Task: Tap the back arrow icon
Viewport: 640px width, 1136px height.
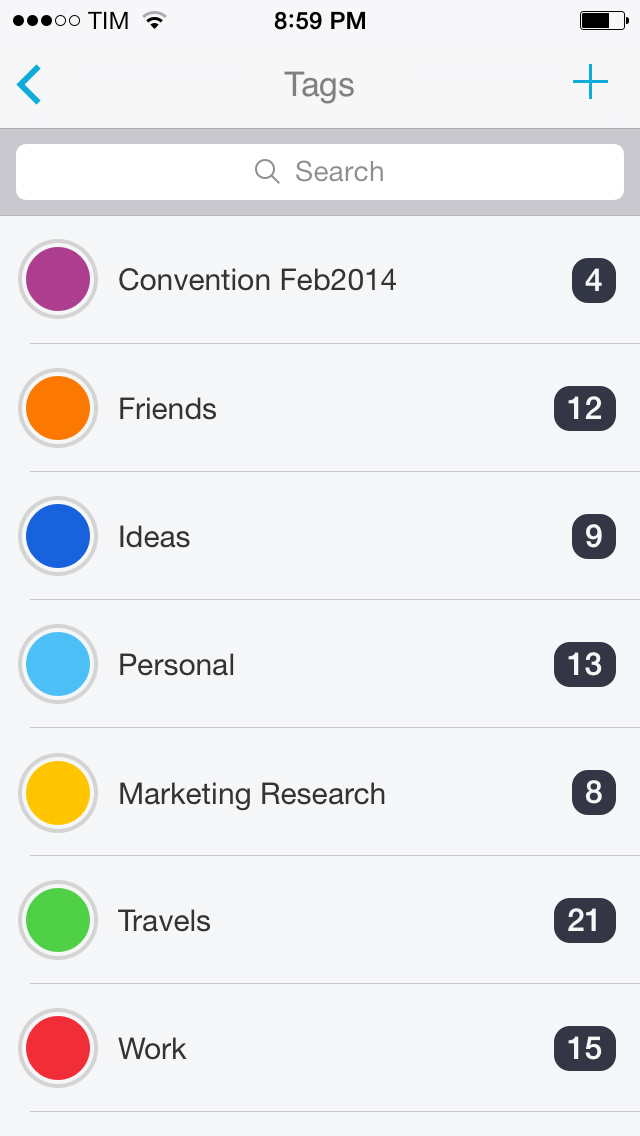Action: (x=30, y=85)
